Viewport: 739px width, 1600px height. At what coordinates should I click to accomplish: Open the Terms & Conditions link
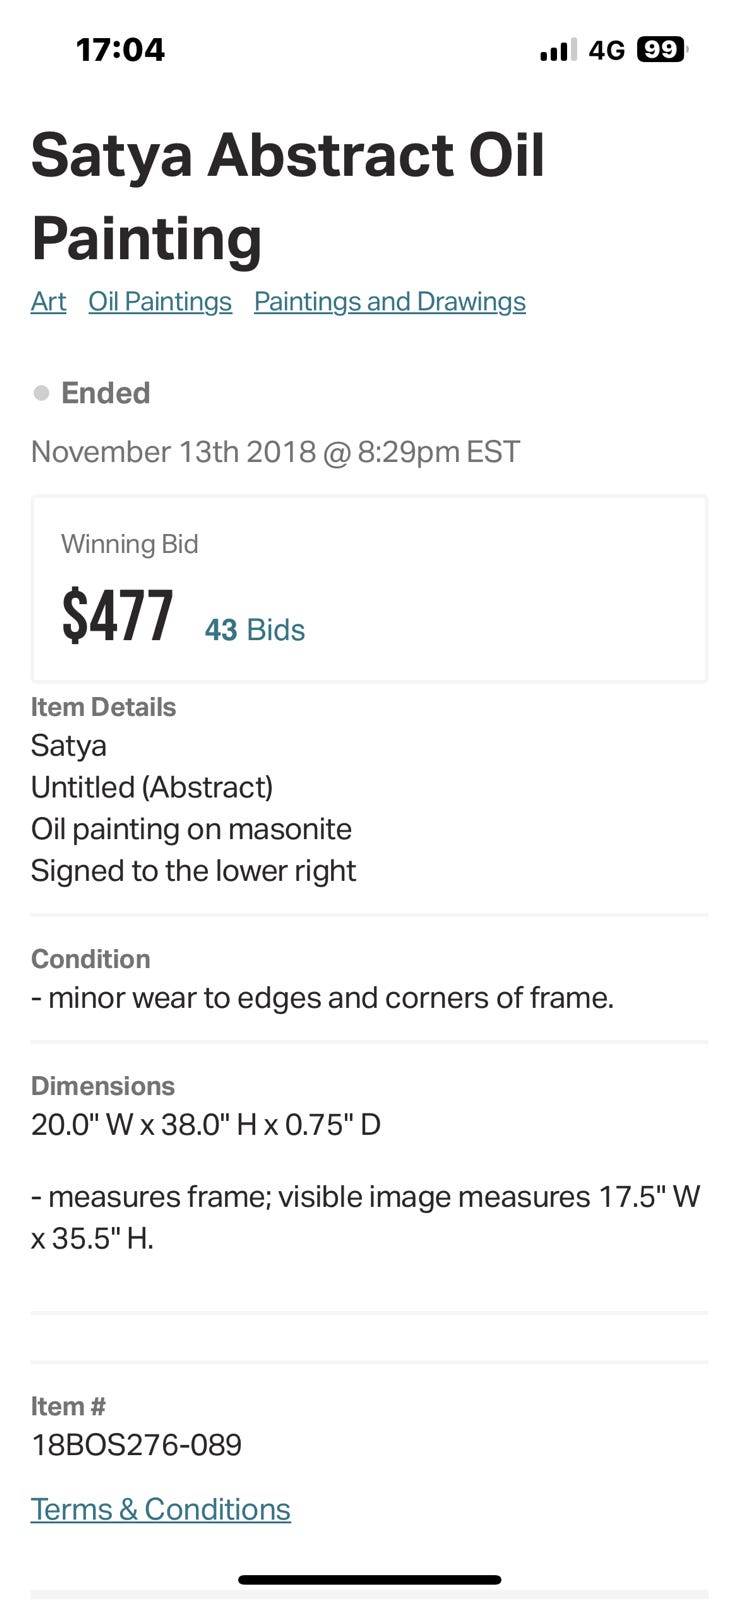tap(160, 1509)
